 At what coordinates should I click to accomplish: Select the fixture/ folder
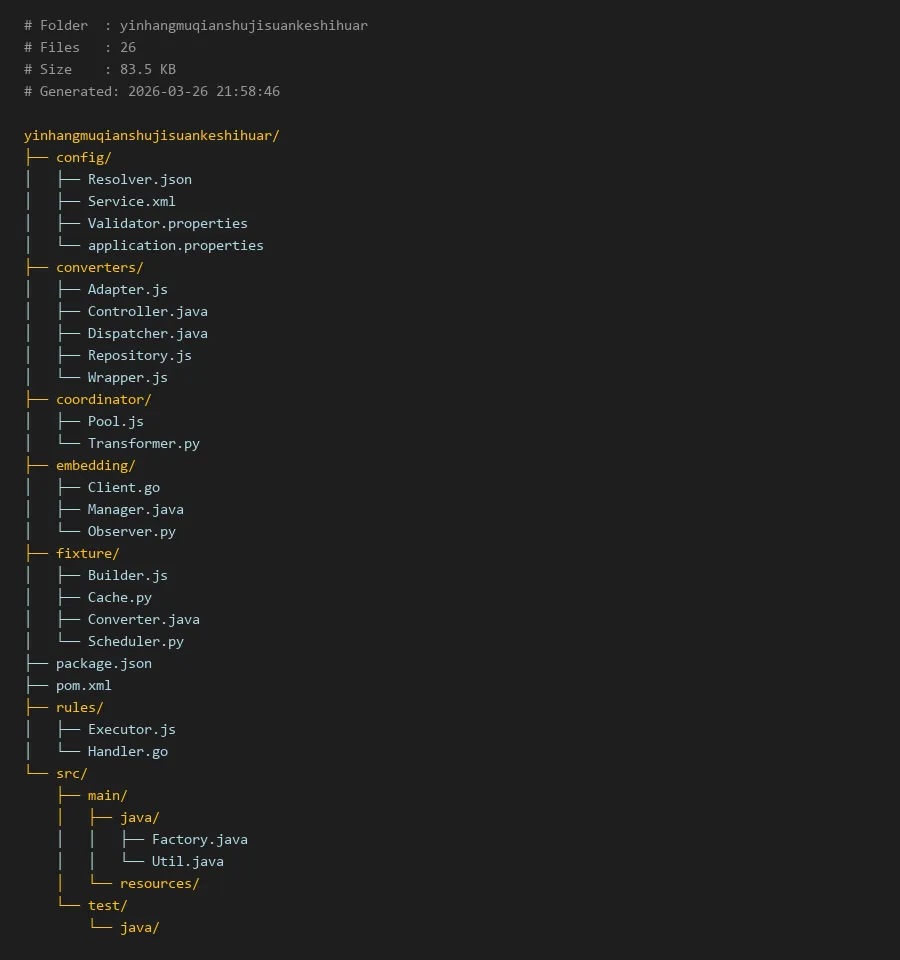[87, 553]
